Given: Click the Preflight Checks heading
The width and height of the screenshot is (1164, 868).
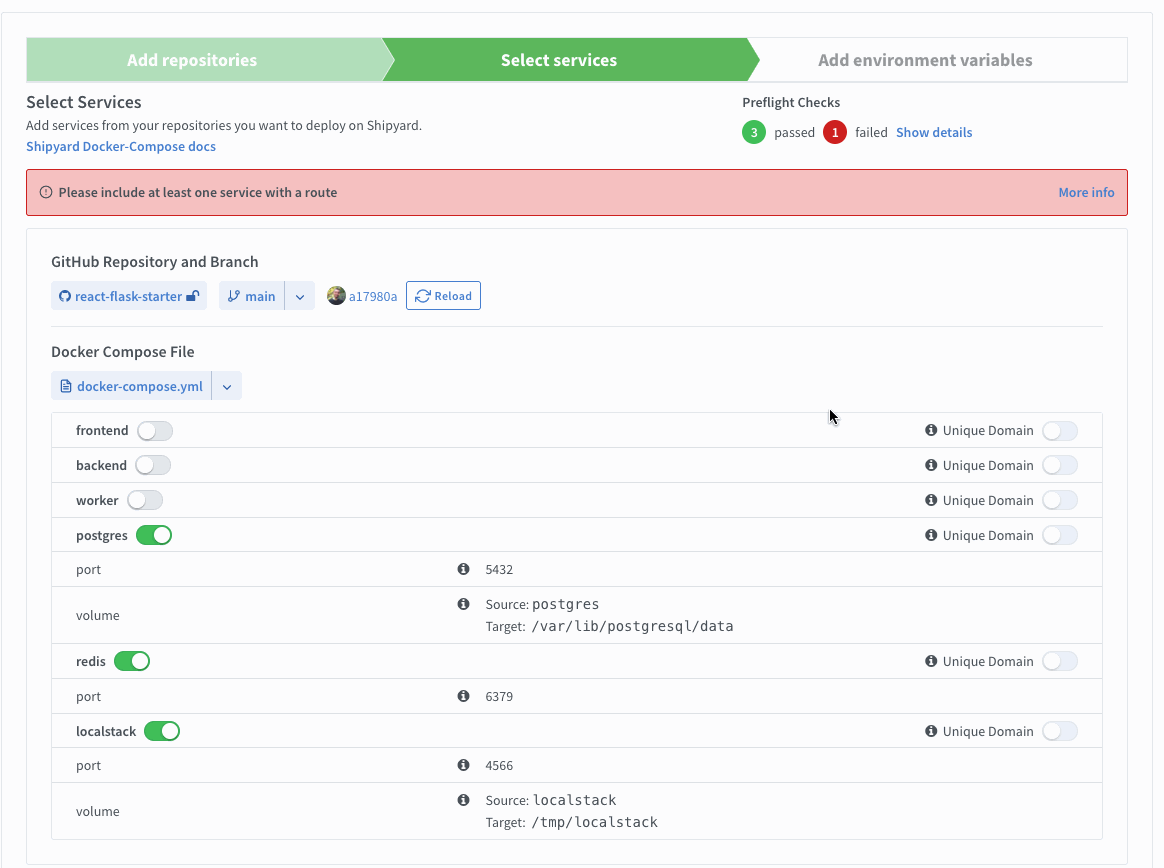Looking at the screenshot, I should click(x=791, y=102).
